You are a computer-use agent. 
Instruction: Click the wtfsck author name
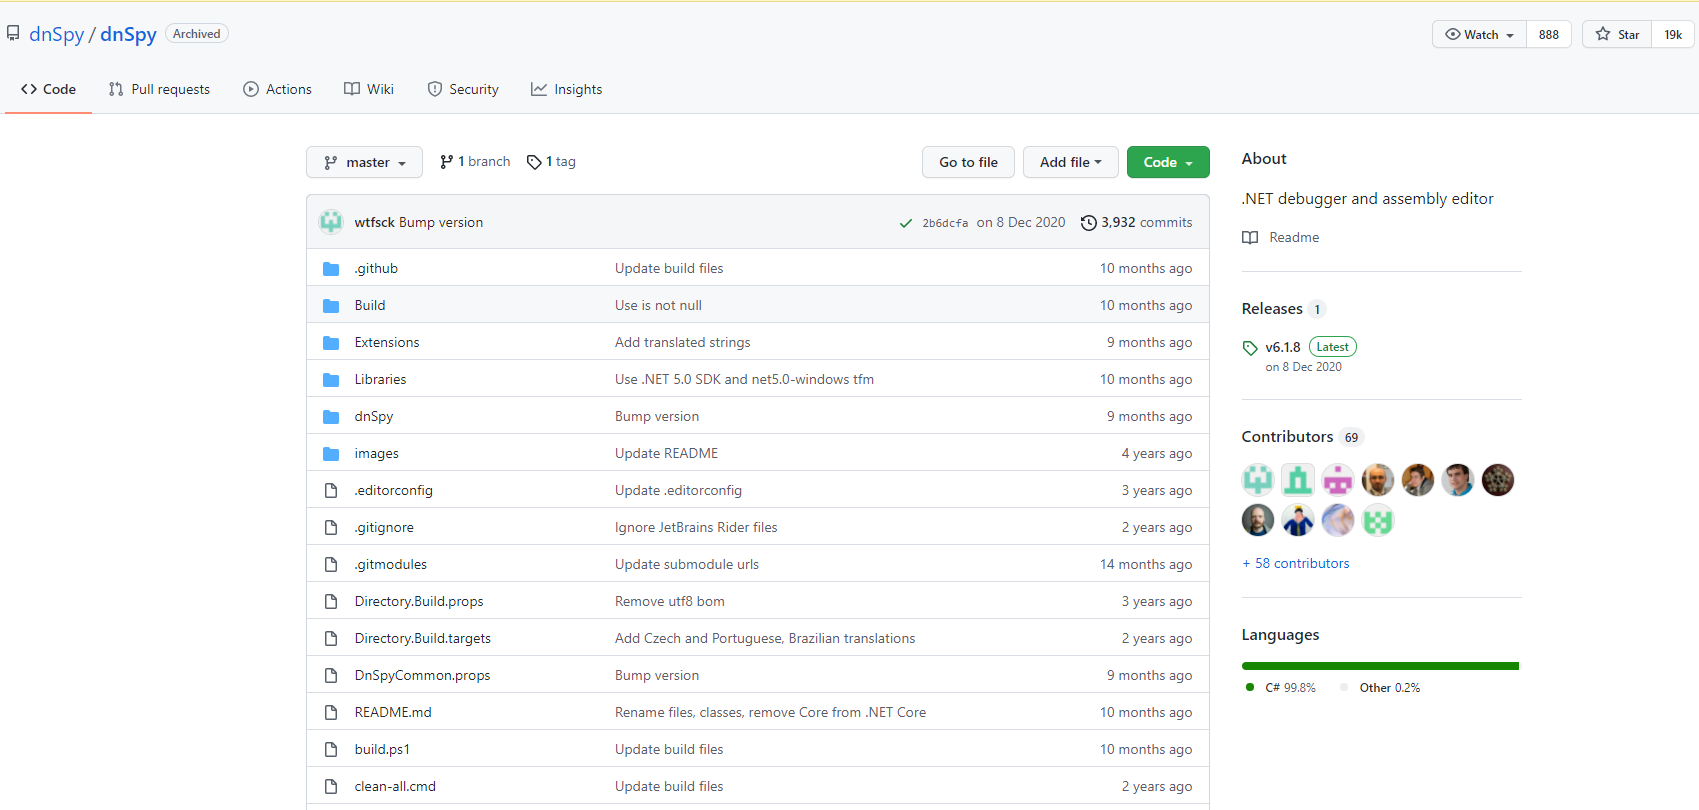point(375,223)
